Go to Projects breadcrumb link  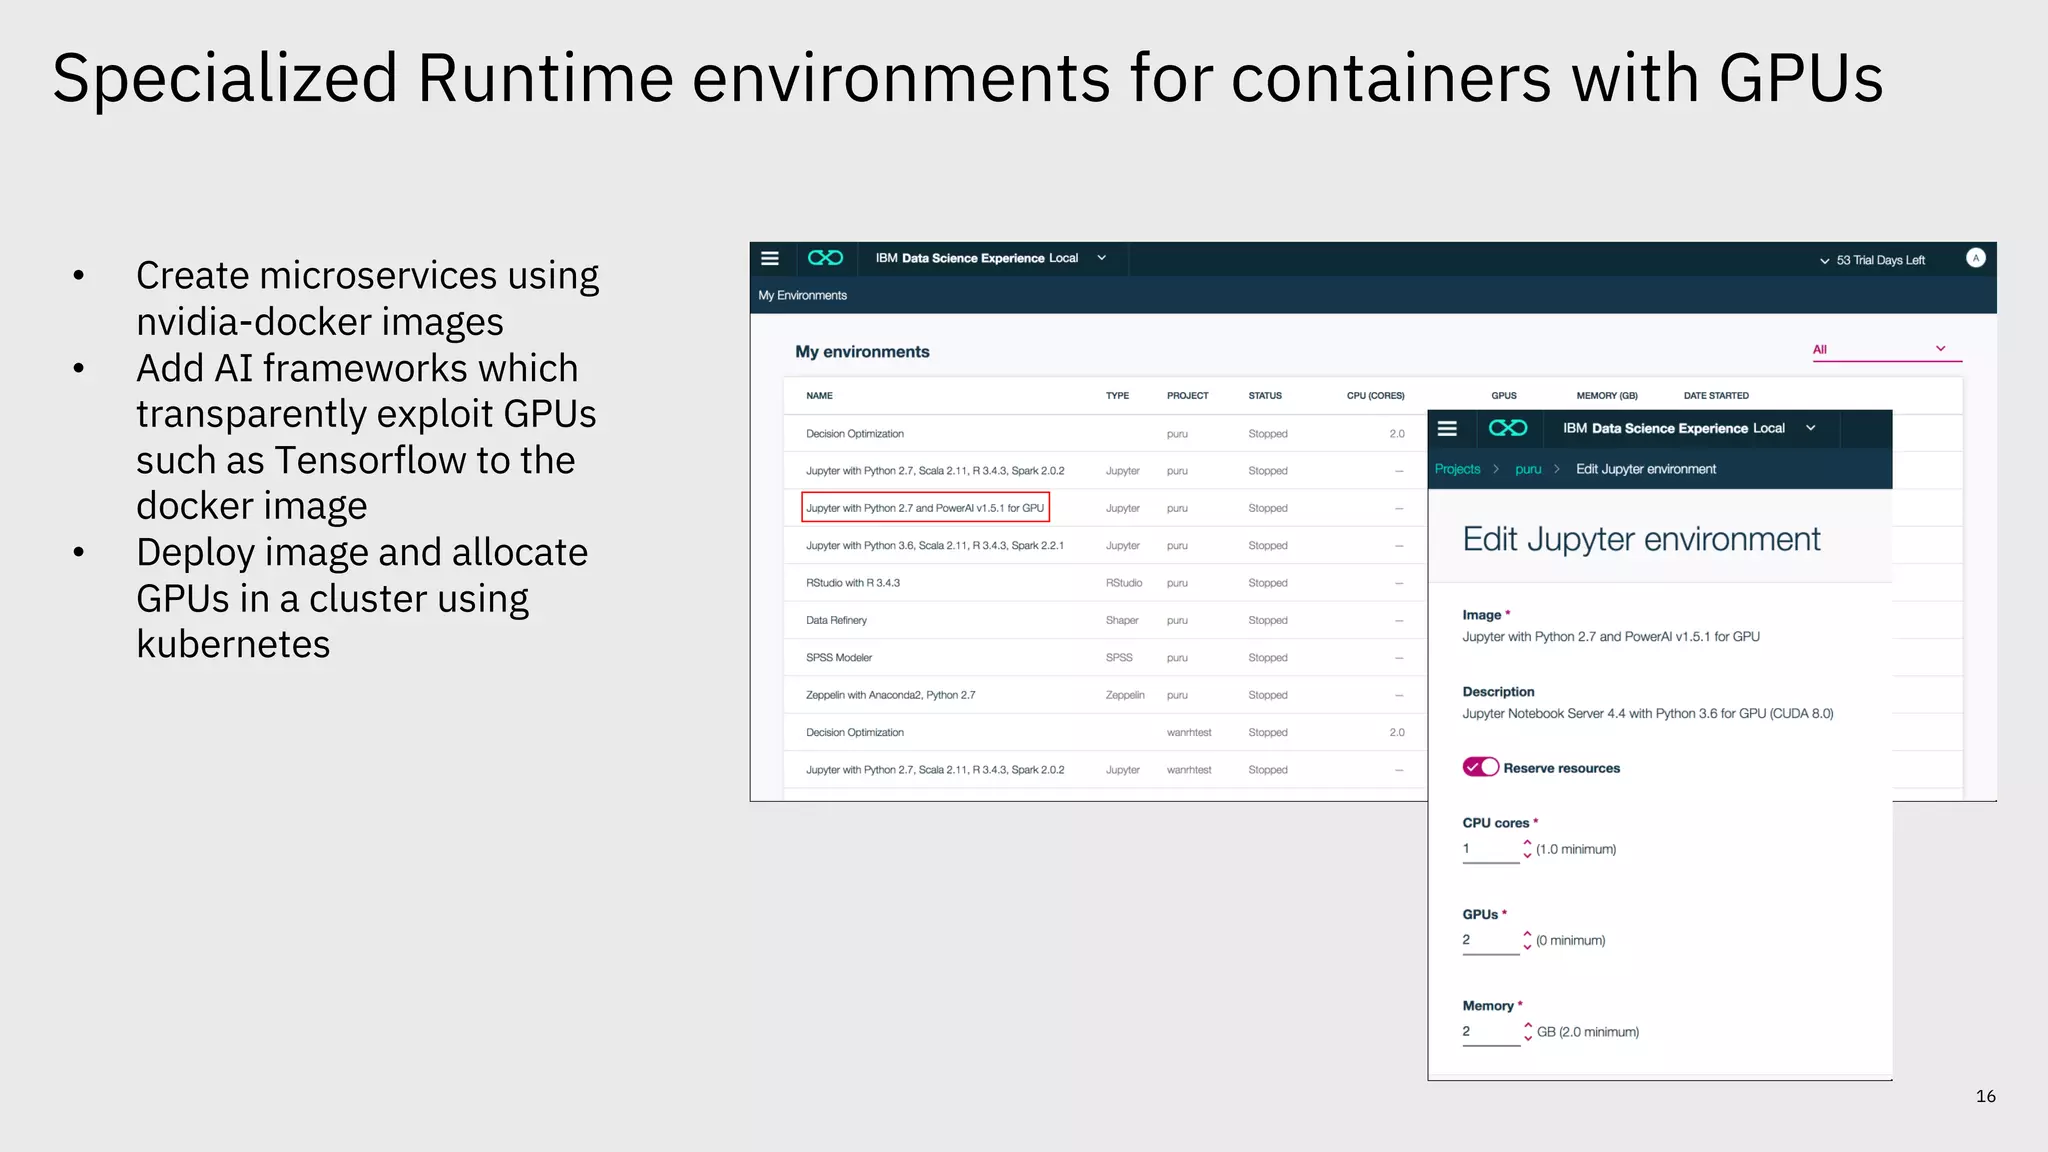tap(1457, 469)
